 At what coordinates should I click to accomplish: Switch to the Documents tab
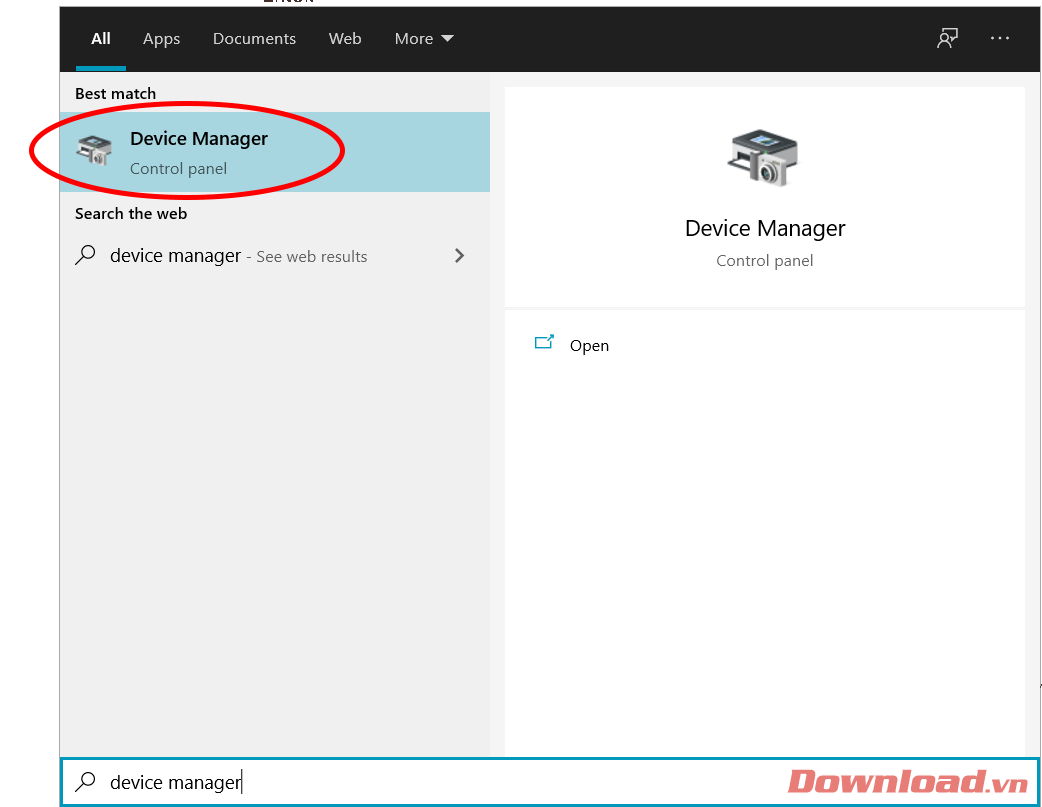[x=254, y=38]
